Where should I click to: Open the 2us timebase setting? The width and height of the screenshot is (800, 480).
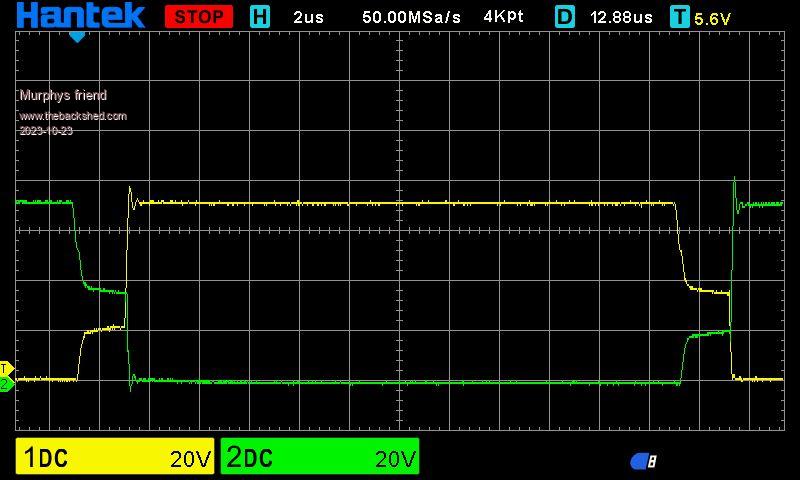pos(308,17)
